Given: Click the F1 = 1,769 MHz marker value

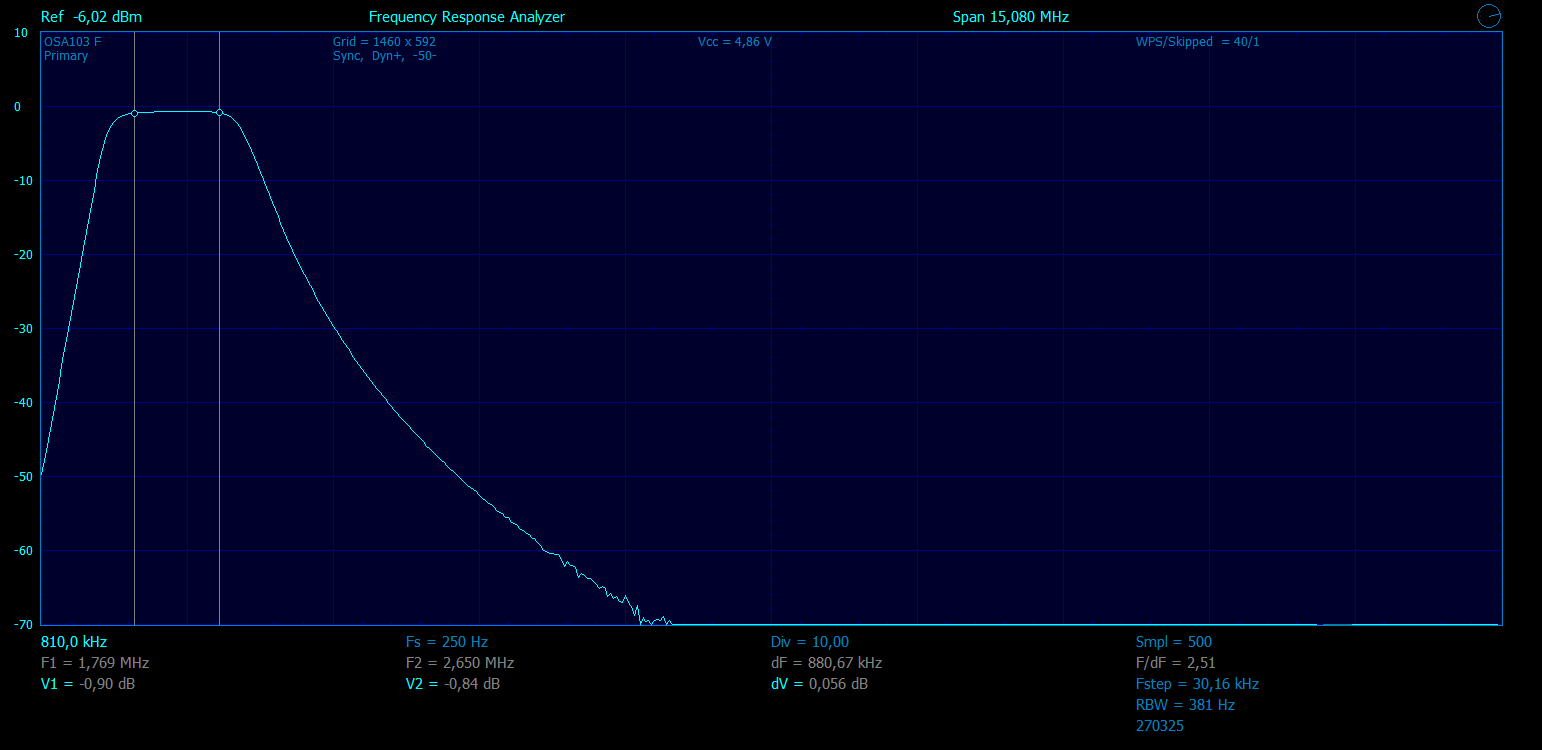Looking at the screenshot, I should [95, 663].
